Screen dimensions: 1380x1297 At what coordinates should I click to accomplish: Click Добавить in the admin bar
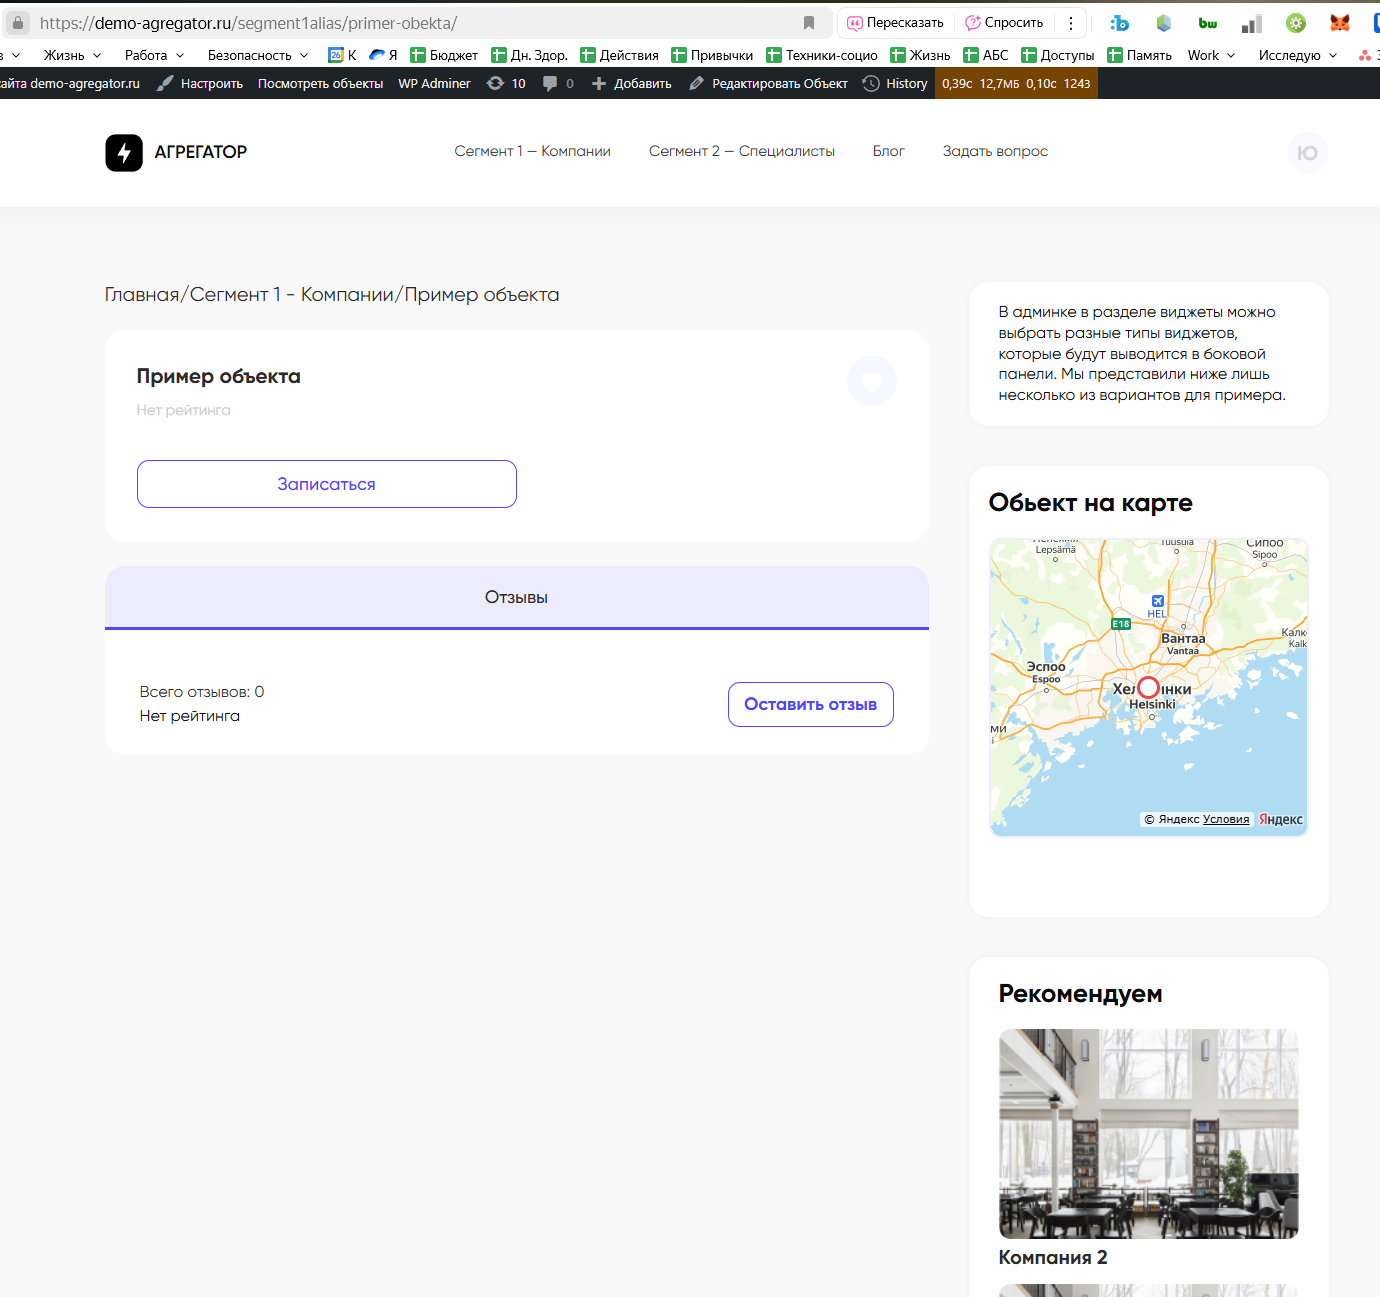[x=632, y=83]
